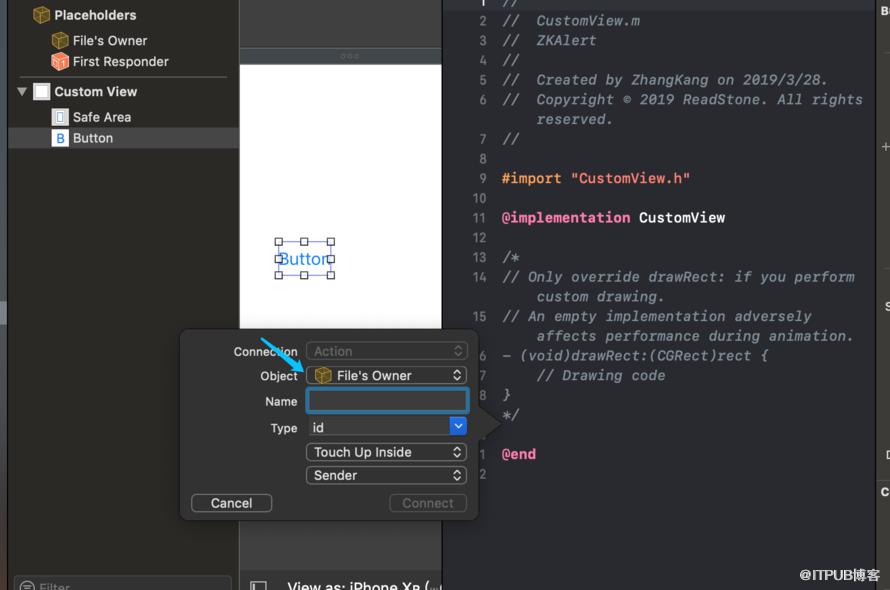
Task: Collapse the Custom View disclosure triangle
Action: (22, 91)
